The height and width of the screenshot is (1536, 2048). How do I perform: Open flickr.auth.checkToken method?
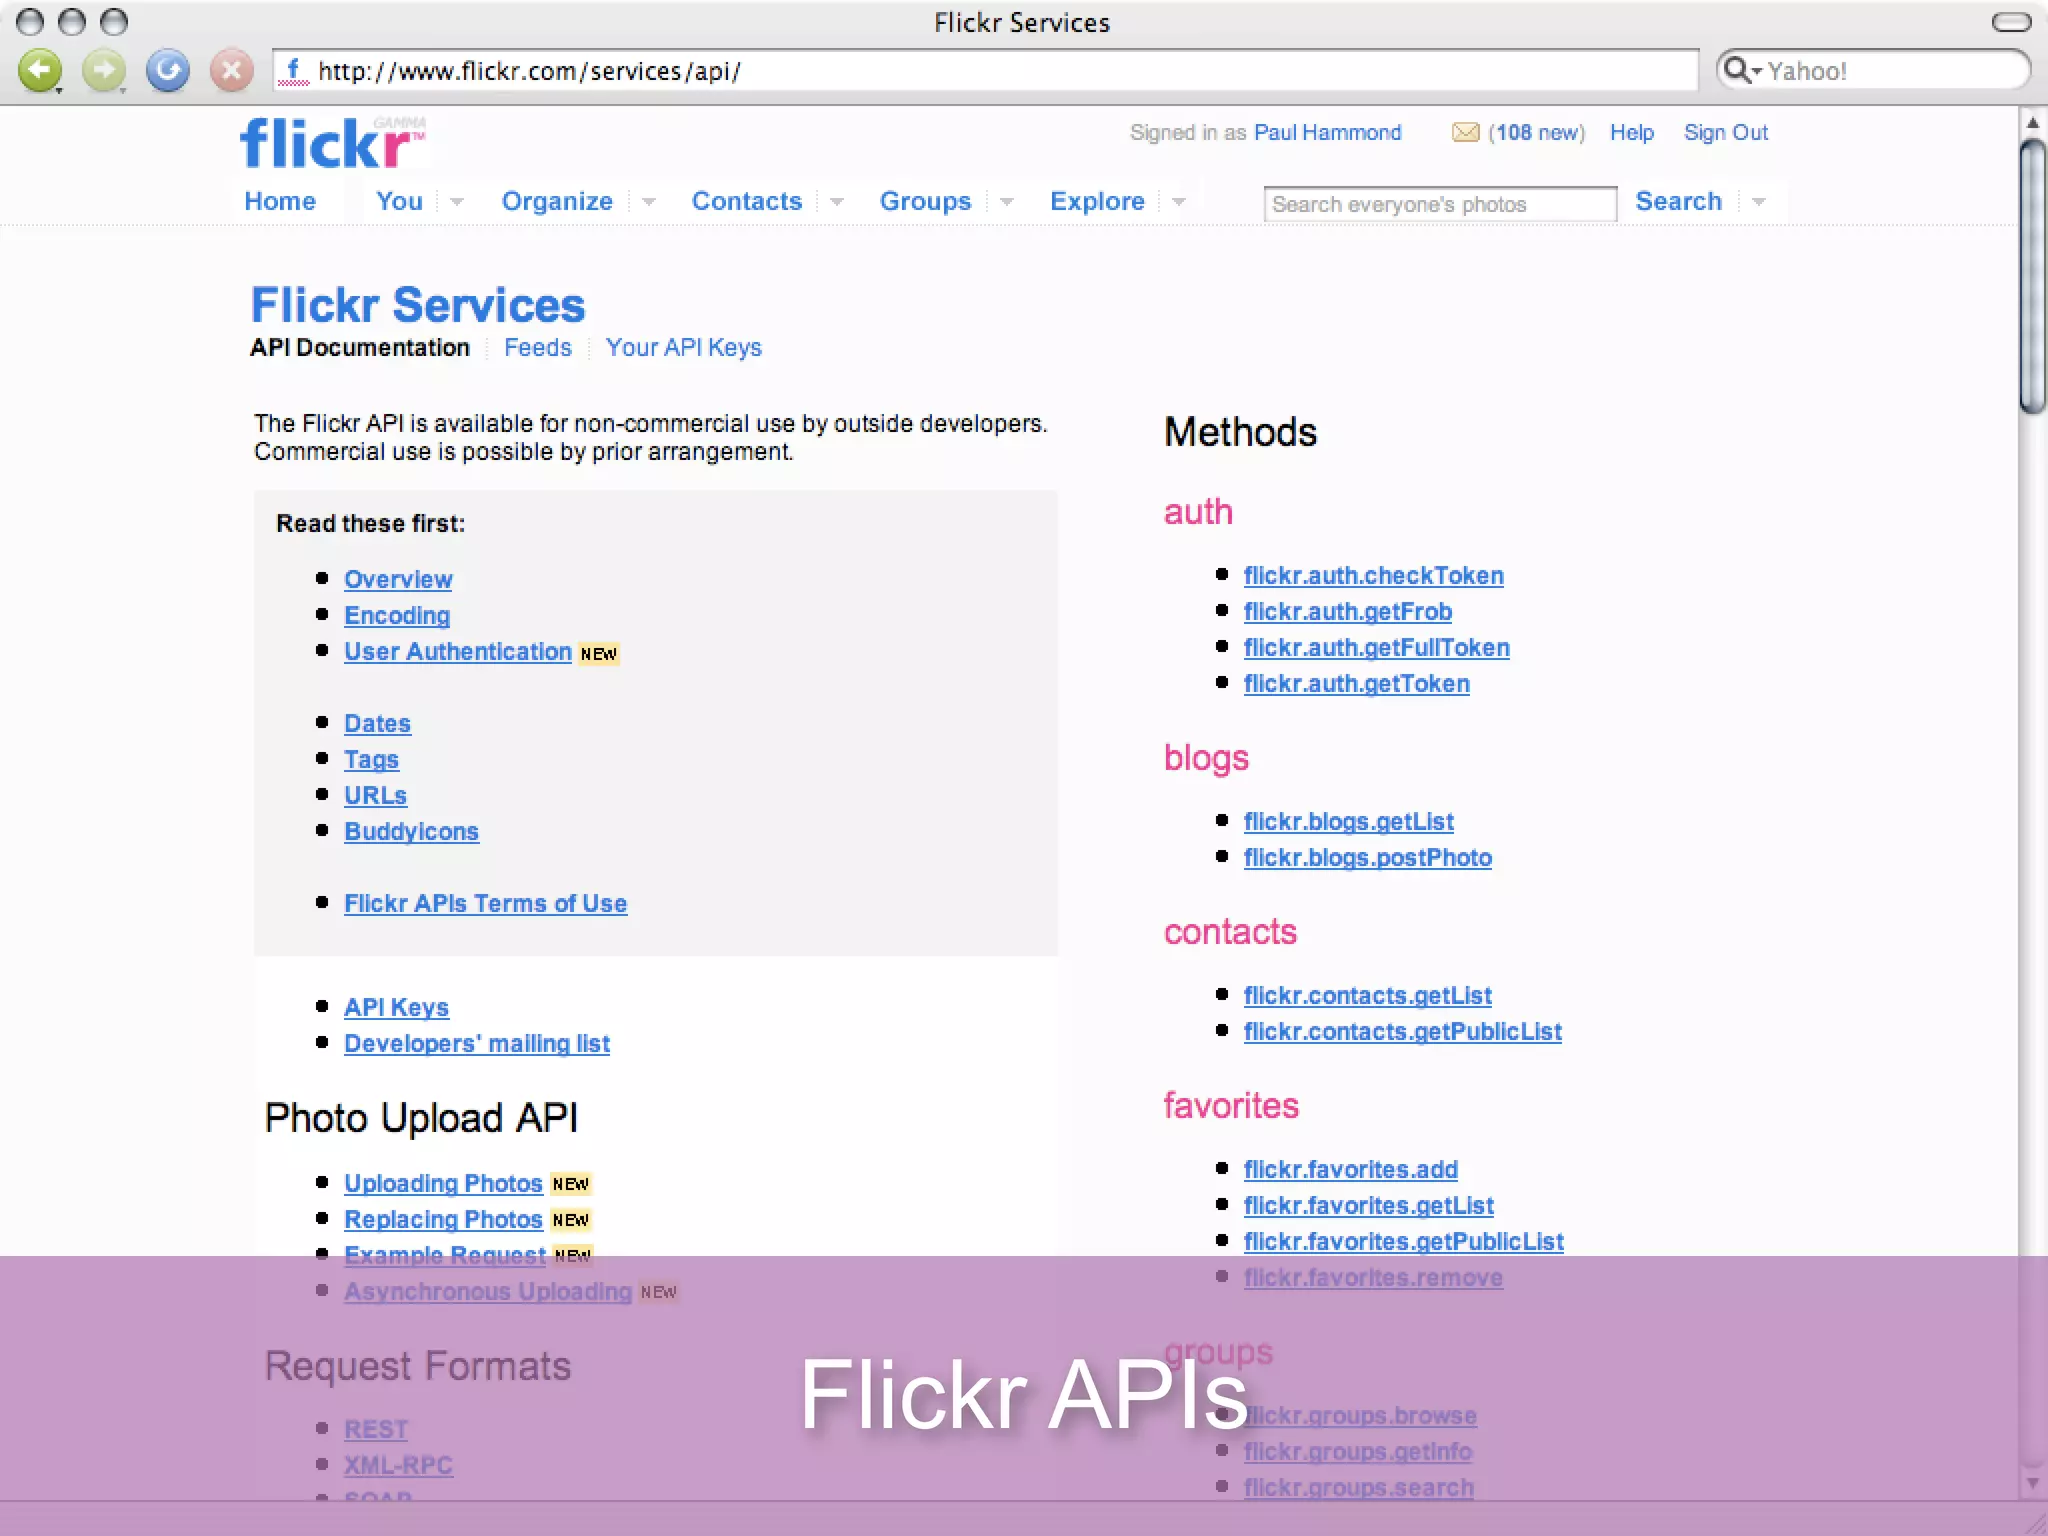coord(1373,575)
